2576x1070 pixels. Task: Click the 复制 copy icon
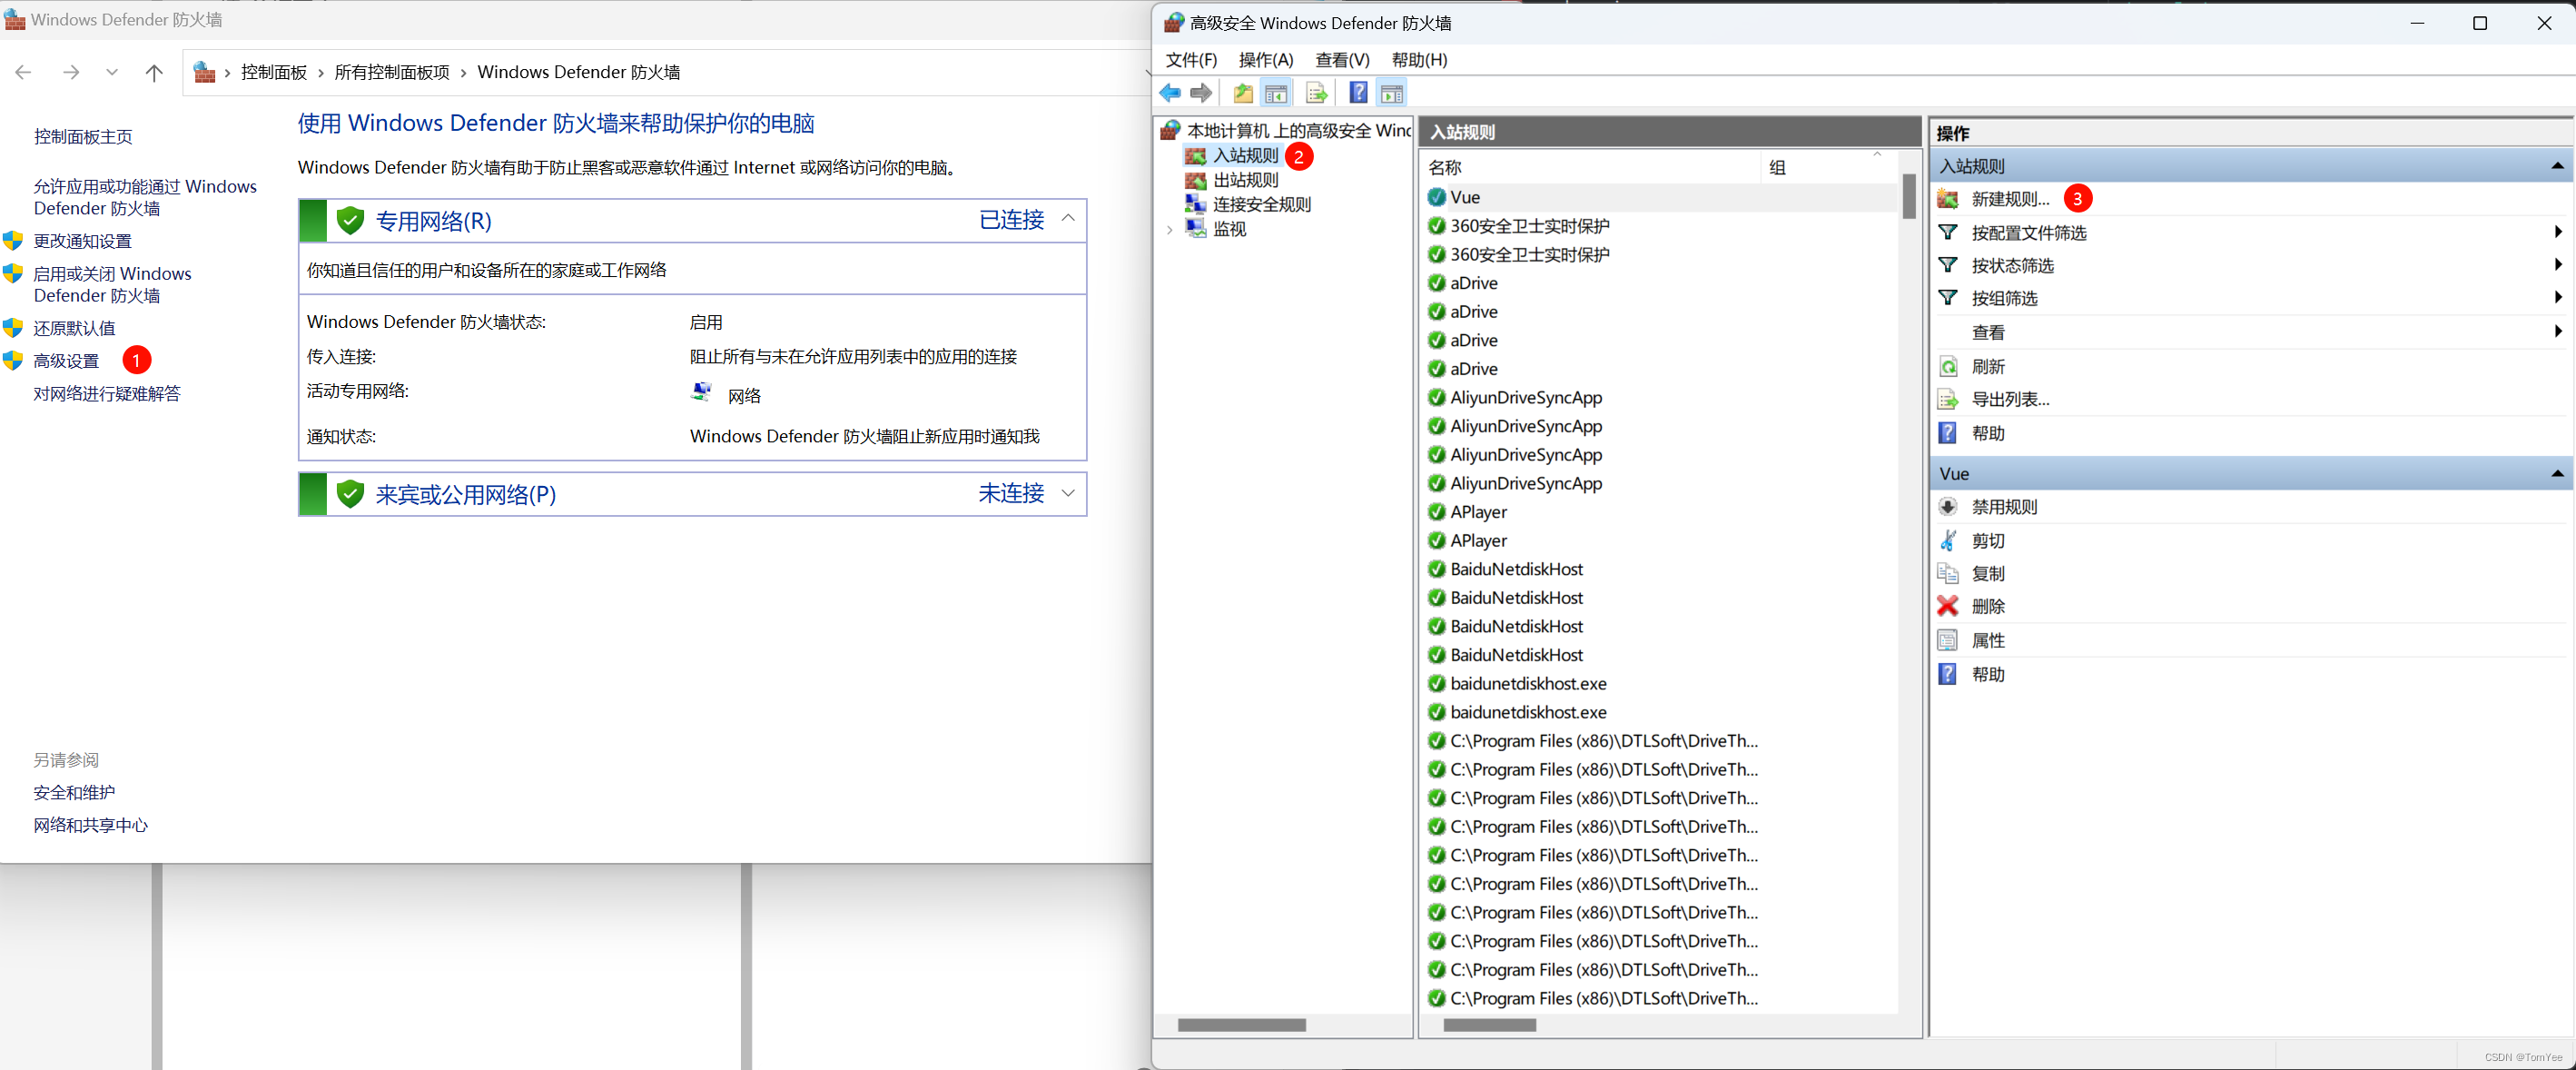tap(1948, 573)
